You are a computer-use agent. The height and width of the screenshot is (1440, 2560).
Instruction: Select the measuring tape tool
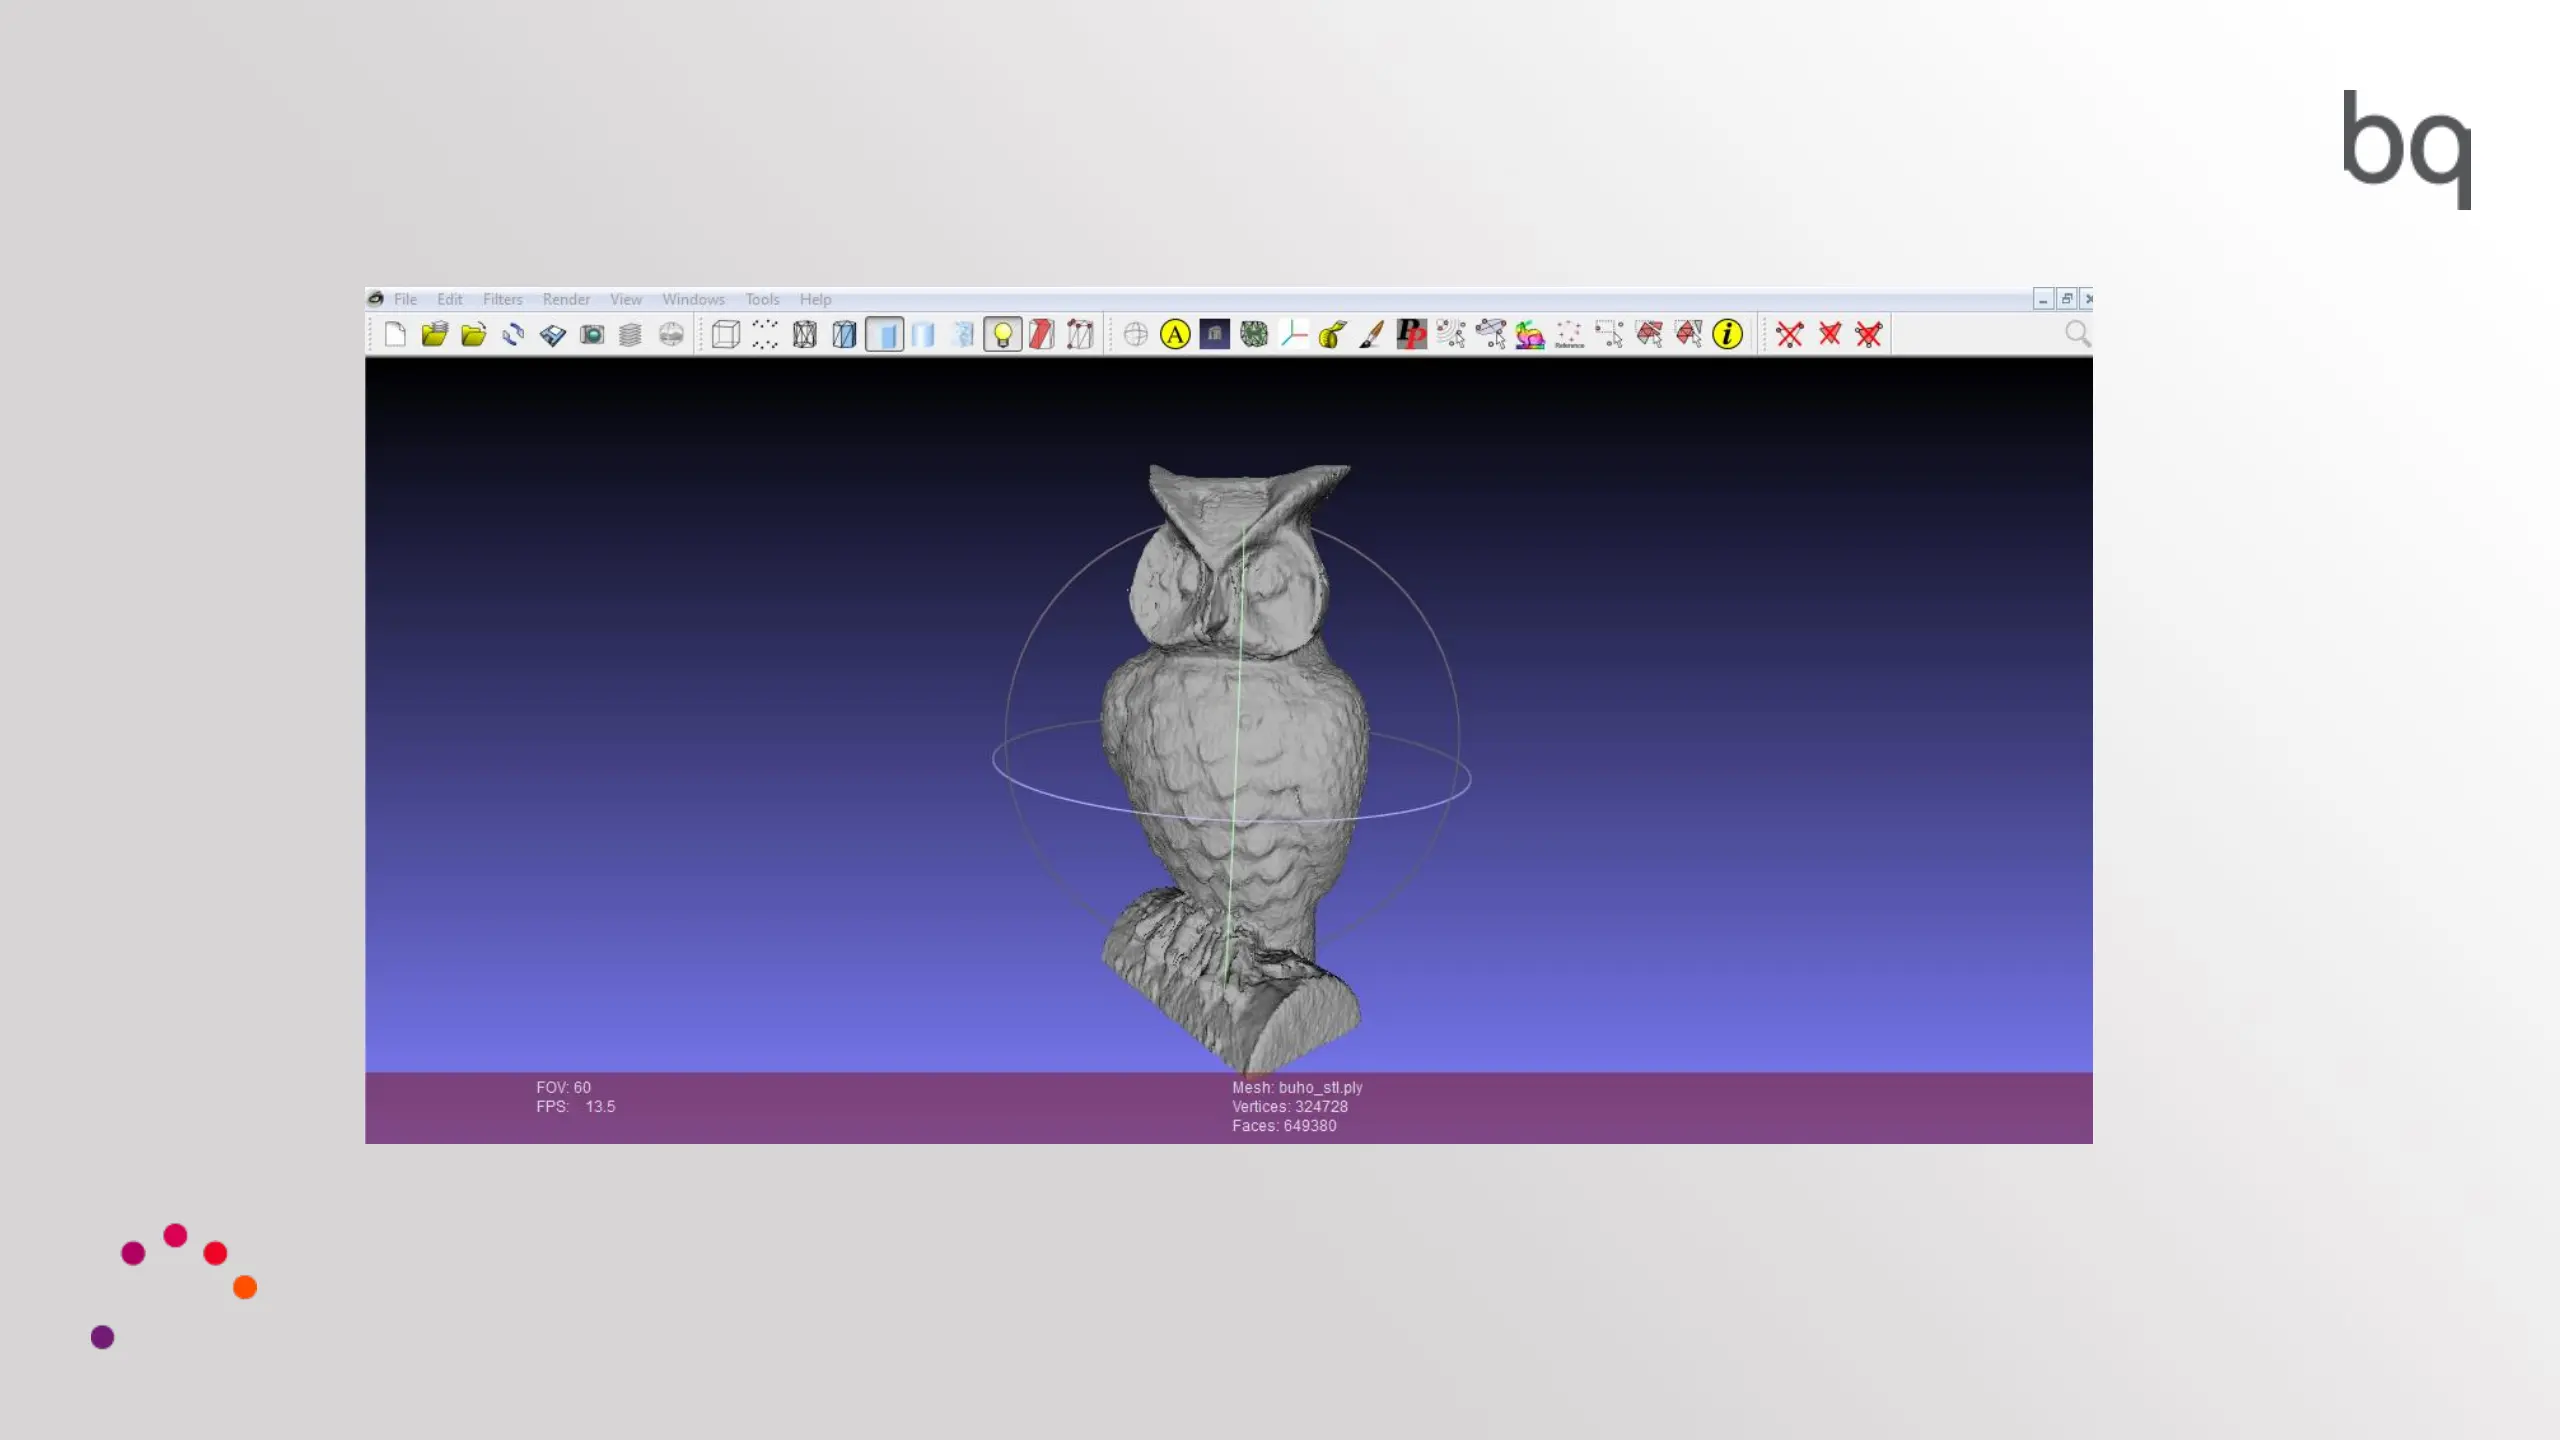click(x=1332, y=334)
